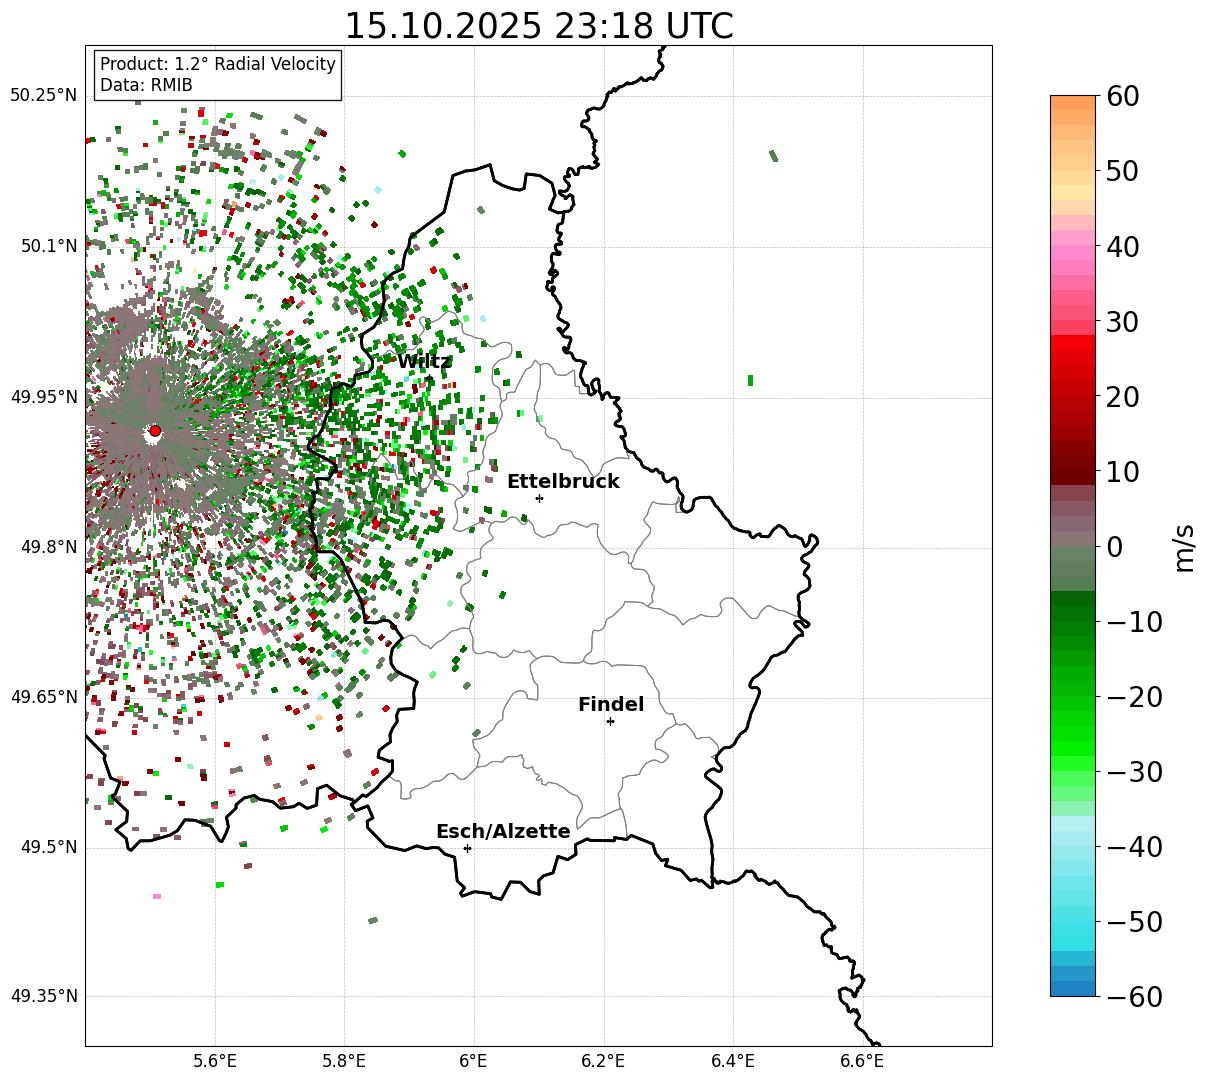Click the Product: 1.2° Radial Velocity text
The height and width of the screenshot is (1081, 1207).
218,64
